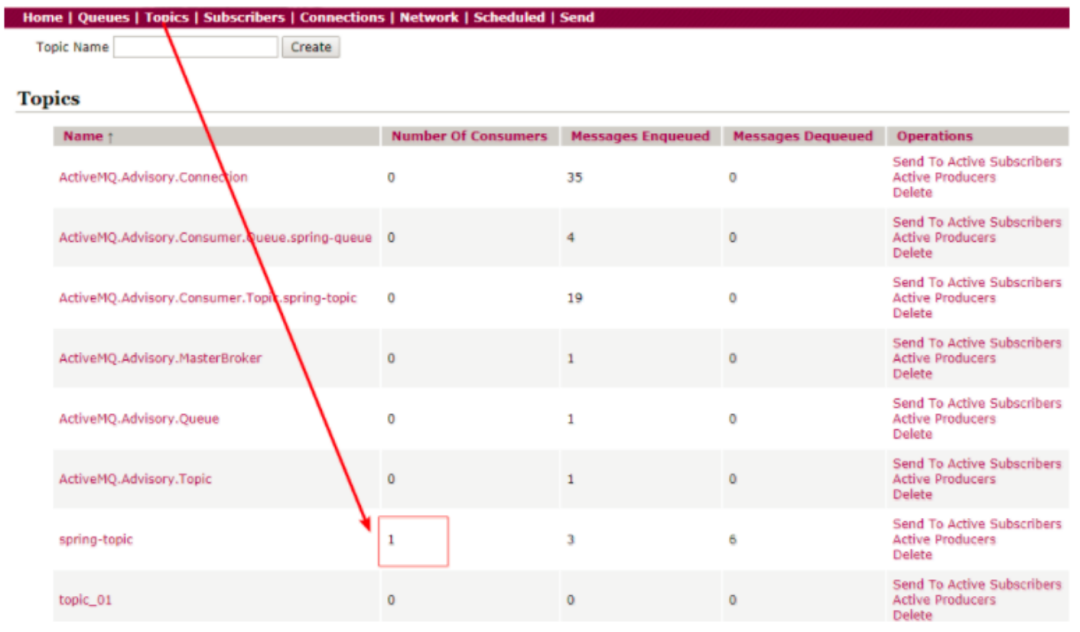View Active Producers for spring-topic
This screenshot has width=1080, height=632.
pos(944,539)
